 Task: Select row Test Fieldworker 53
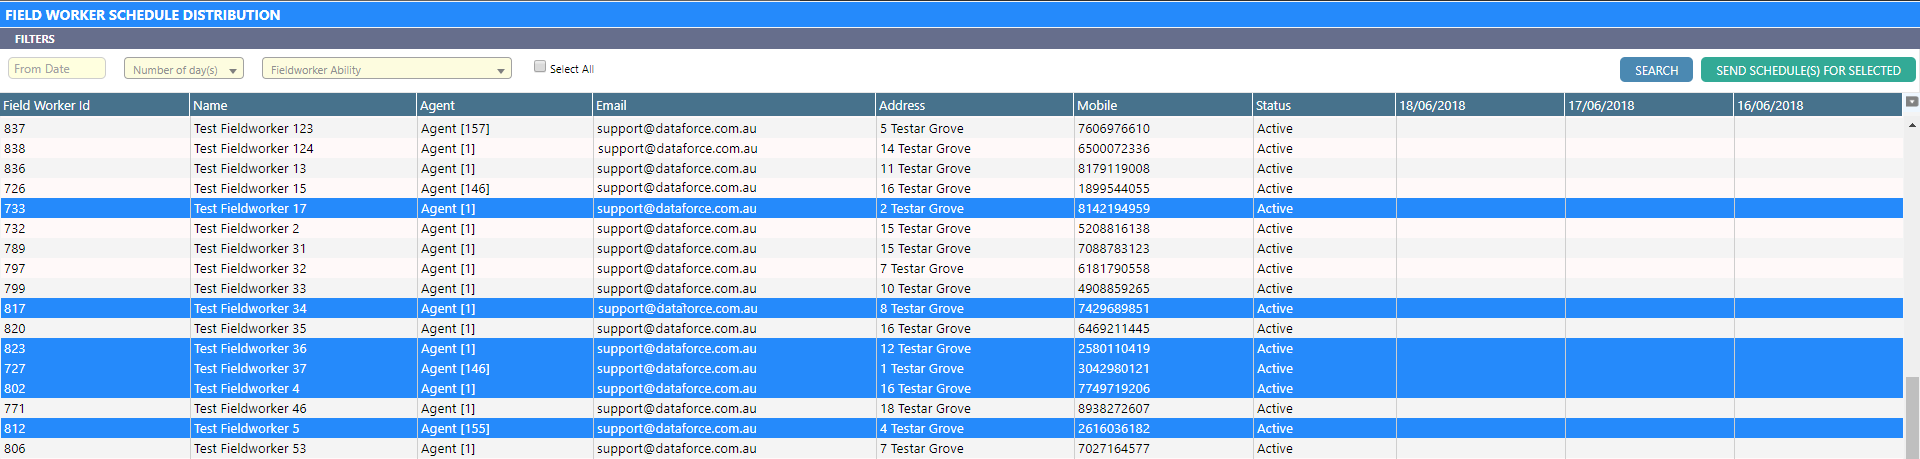[951, 448]
